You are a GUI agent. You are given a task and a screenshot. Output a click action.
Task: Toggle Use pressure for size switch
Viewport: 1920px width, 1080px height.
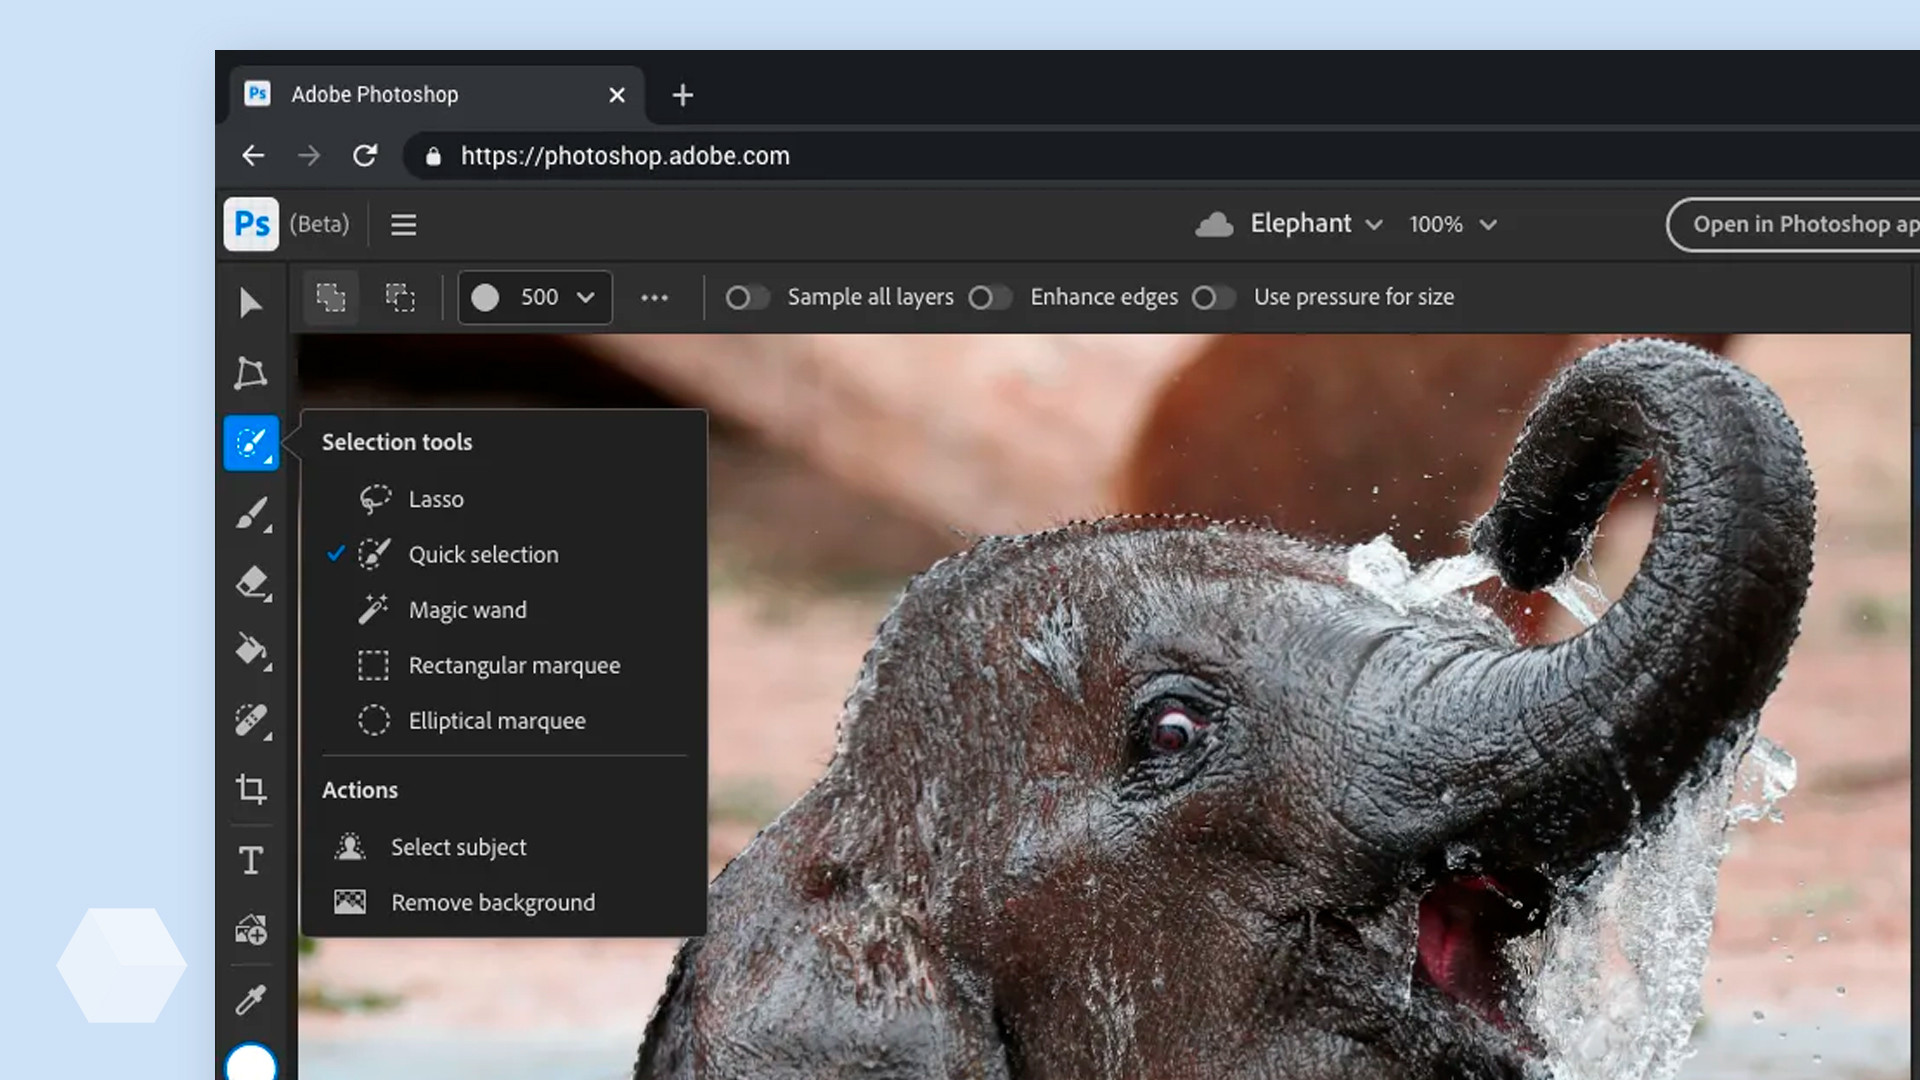tap(1214, 297)
